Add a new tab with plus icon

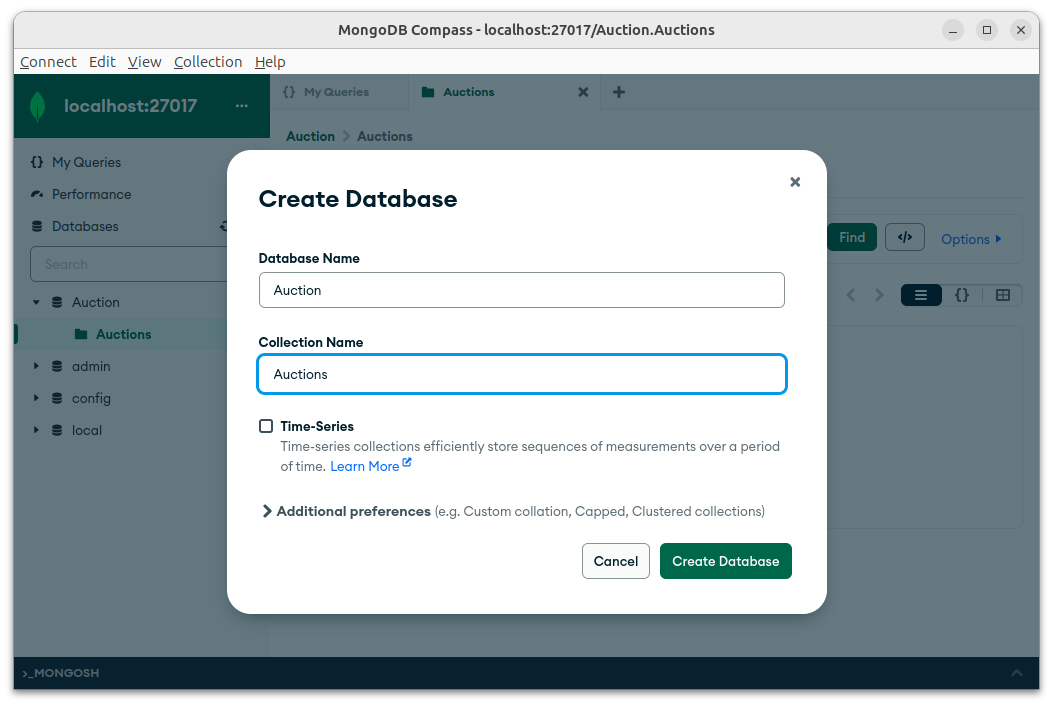click(619, 92)
